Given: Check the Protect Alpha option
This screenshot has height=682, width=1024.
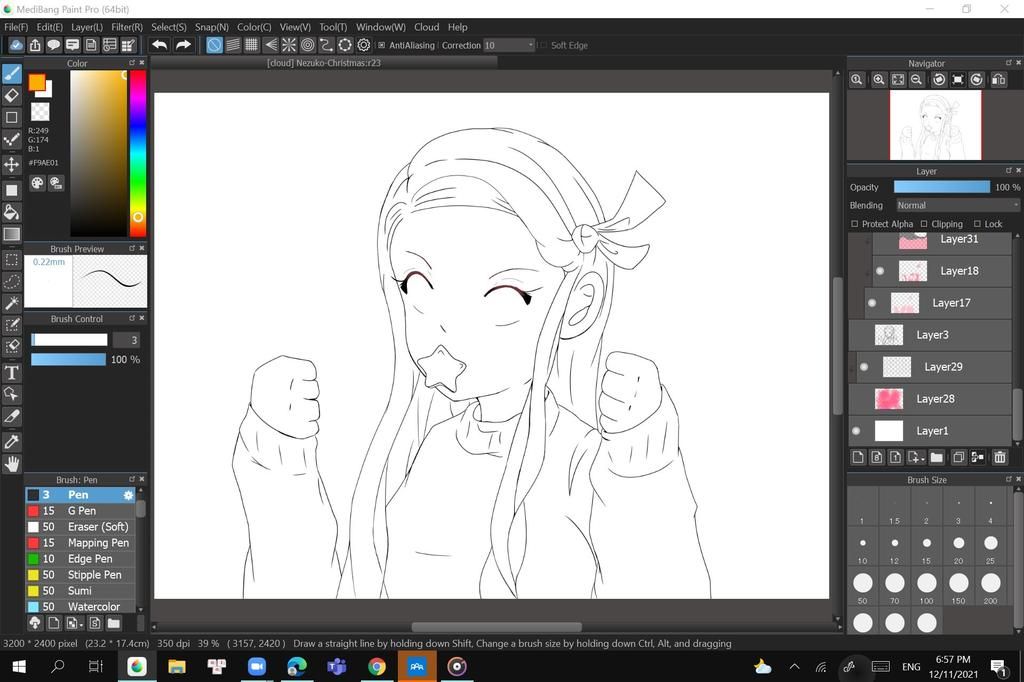Looking at the screenshot, I should 854,223.
